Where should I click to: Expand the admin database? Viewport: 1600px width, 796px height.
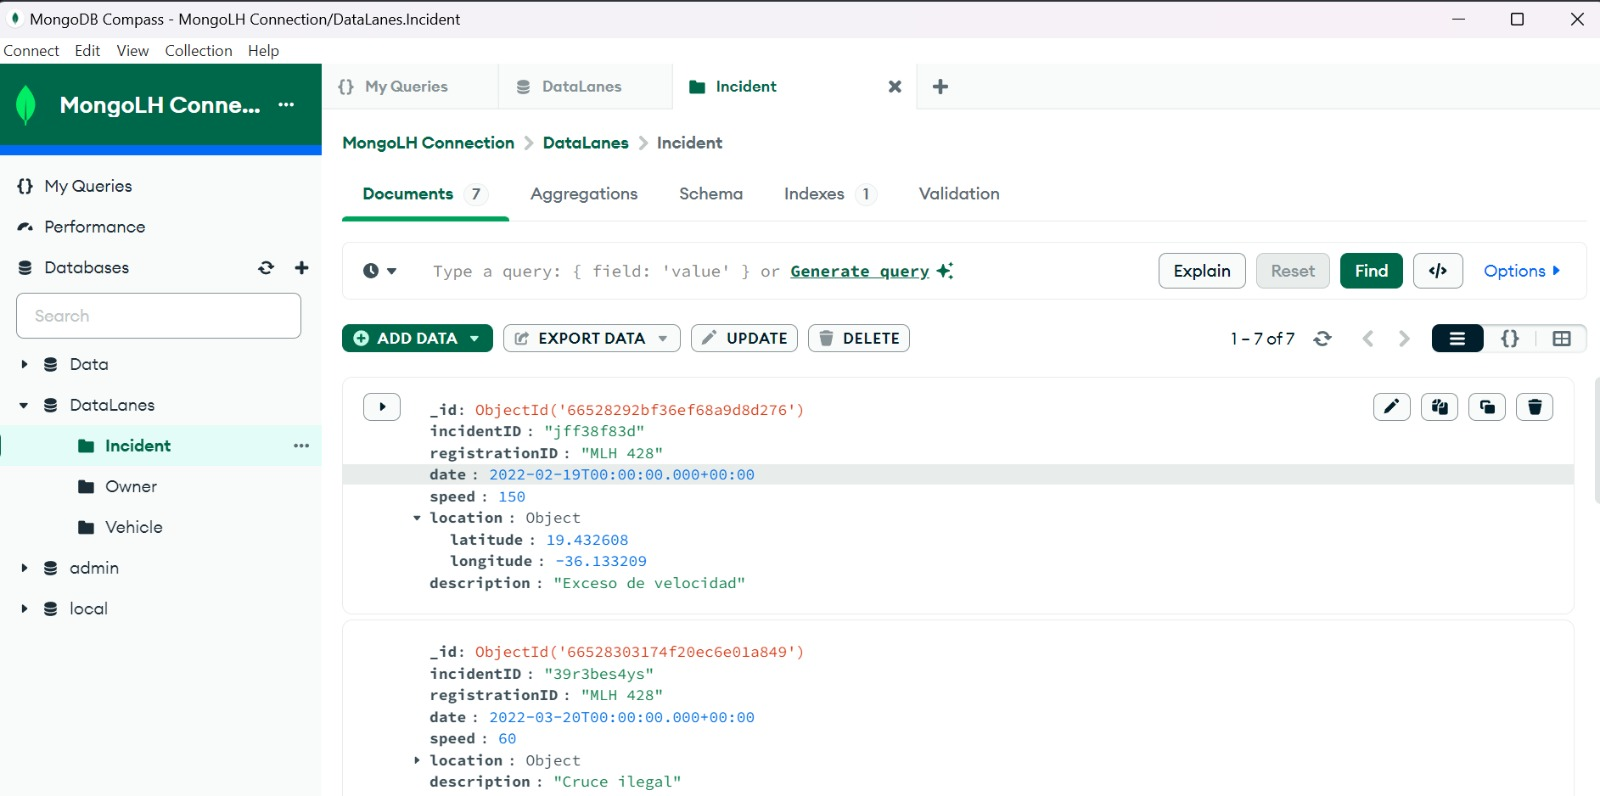tap(24, 568)
